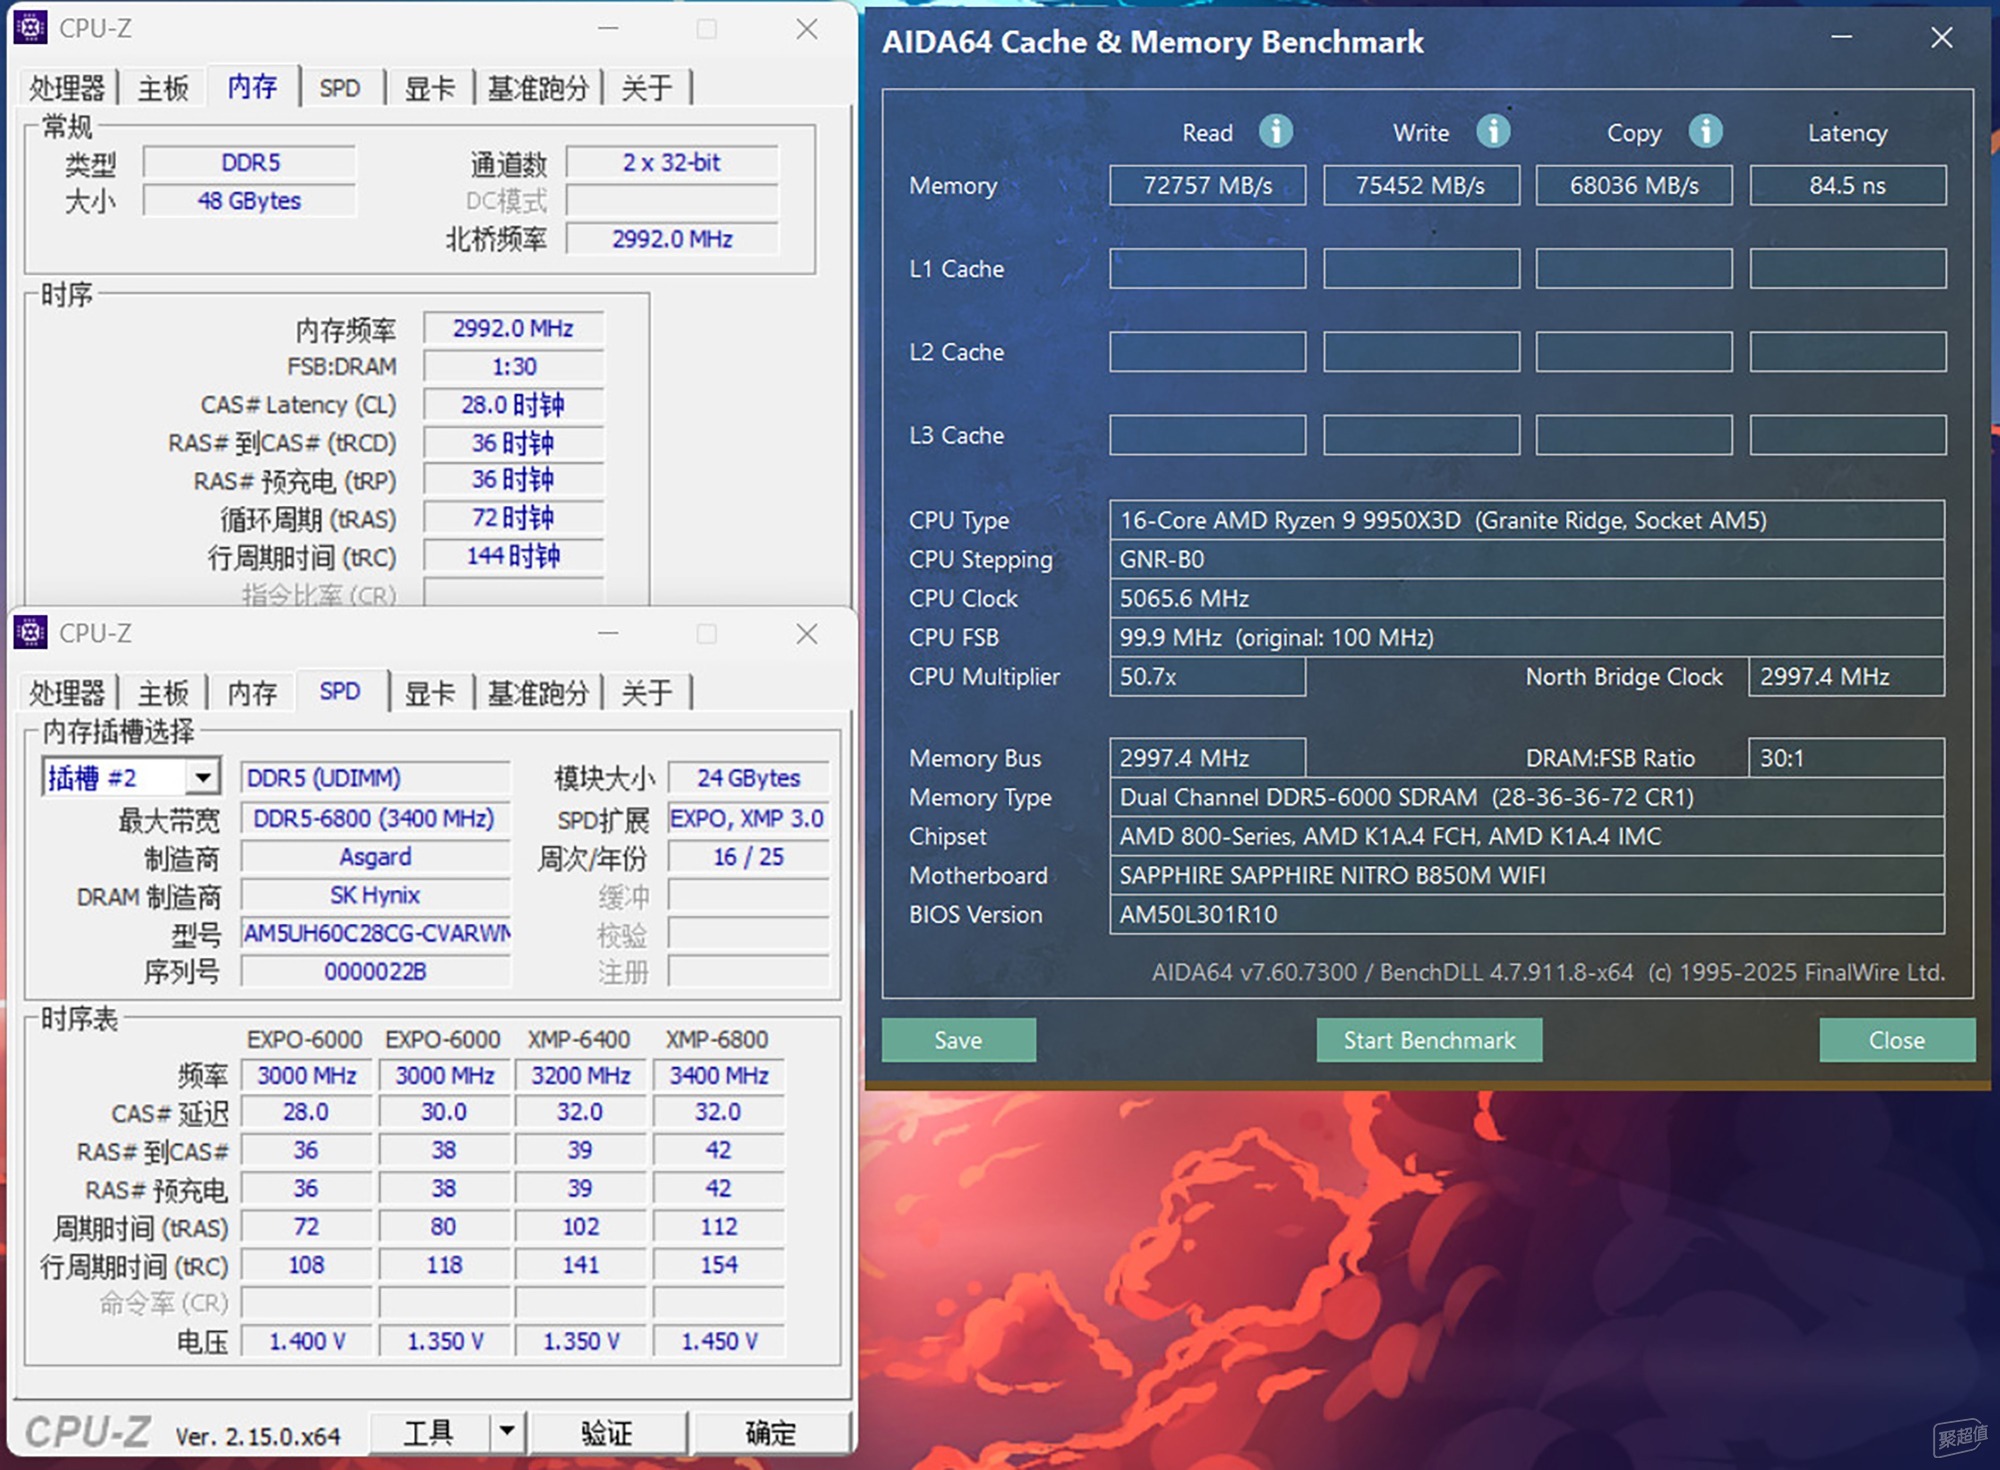This screenshot has width=2000, height=1470.
Task: Click the 确定 button in CPU-Z
Action: click(771, 1432)
